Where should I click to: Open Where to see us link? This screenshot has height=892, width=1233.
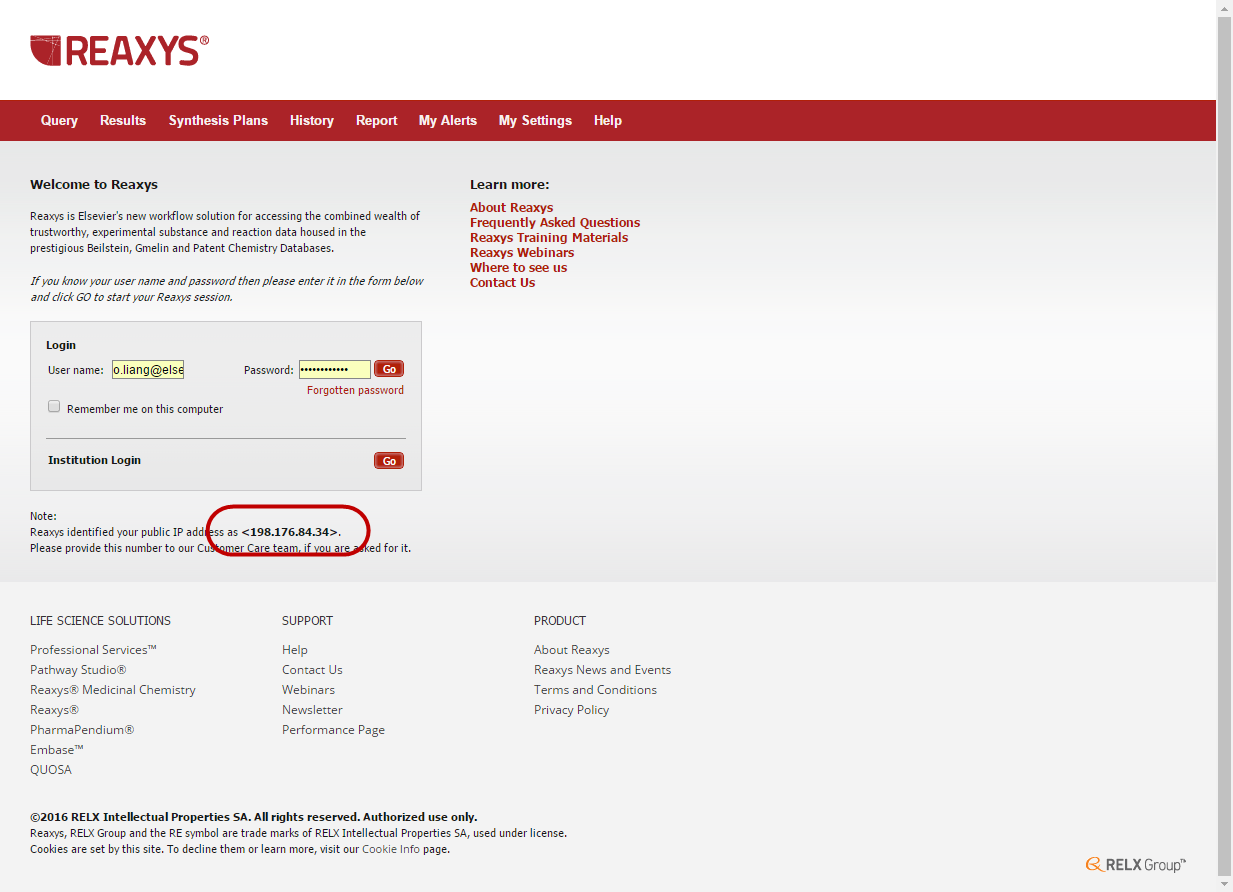[518, 268]
